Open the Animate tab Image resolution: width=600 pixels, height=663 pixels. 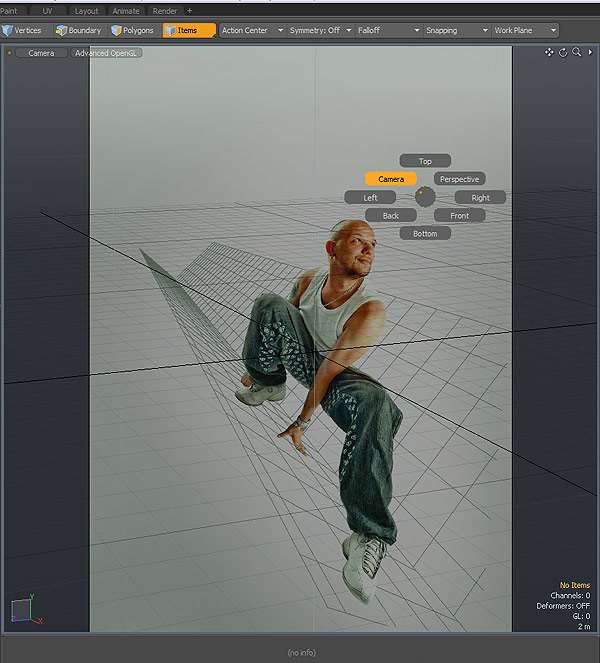point(126,10)
